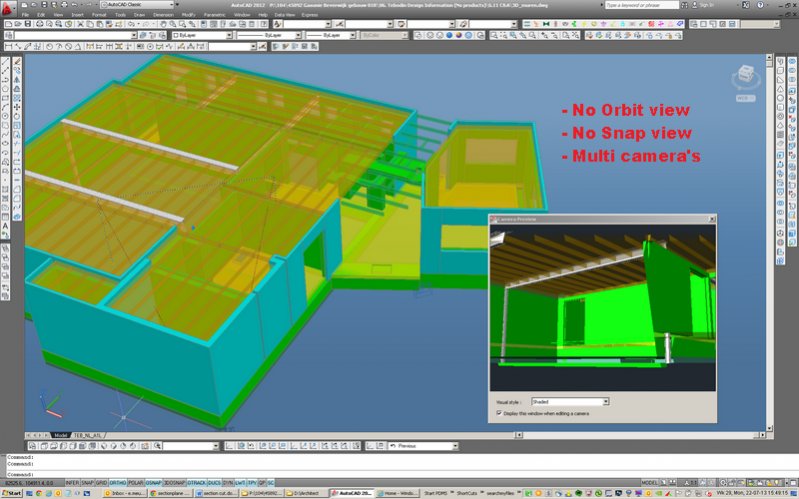The width and height of the screenshot is (799, 499).
Task: Click in the keyword search field
Action: [642, 5]
